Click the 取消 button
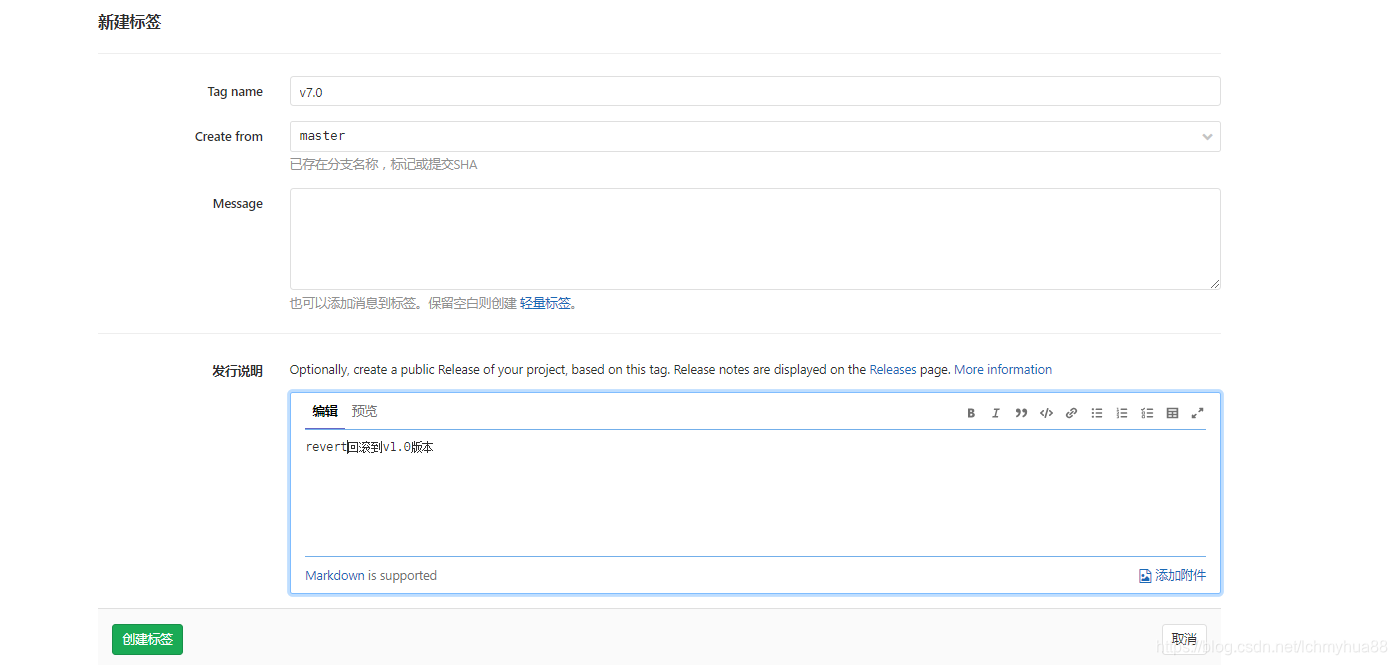The width and height of the screenshot is (1397, 665). coord(1184,638)
